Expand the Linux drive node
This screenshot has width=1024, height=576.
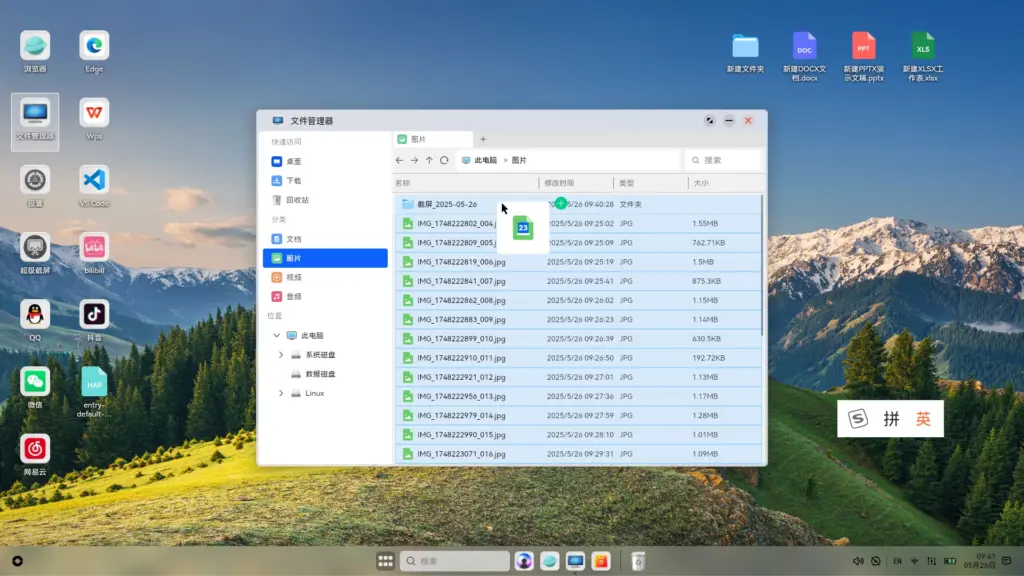[281, 393]
